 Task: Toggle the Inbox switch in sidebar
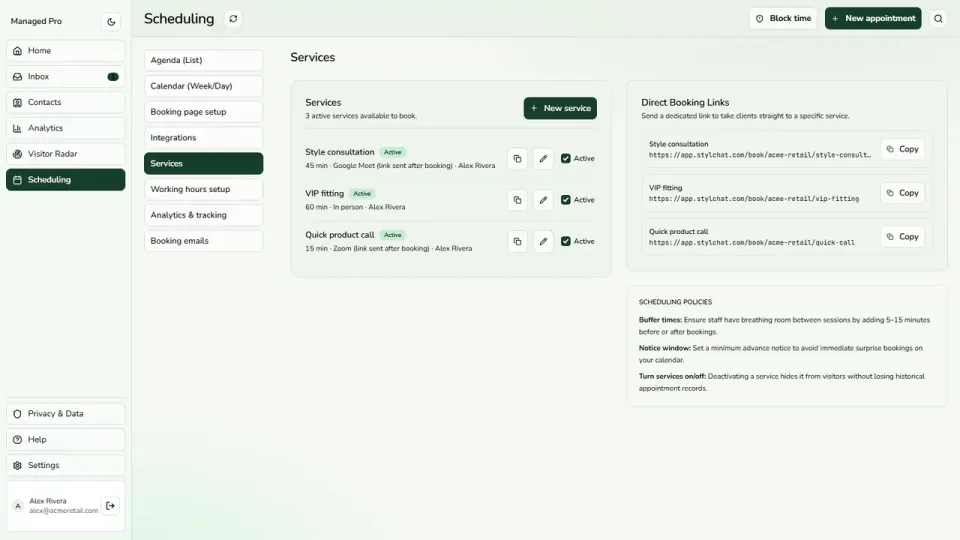pos(113,77)
